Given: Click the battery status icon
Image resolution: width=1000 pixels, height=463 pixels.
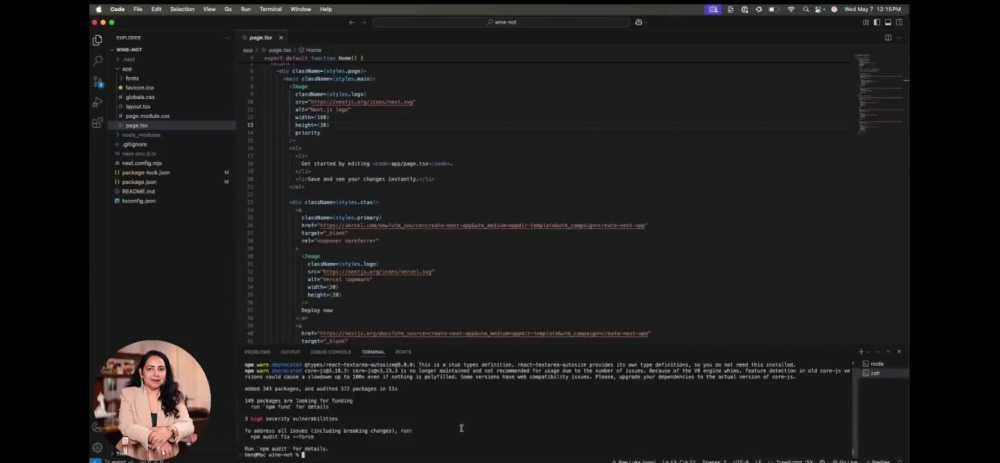Looking at the screenshot, I should coord(774,9).
